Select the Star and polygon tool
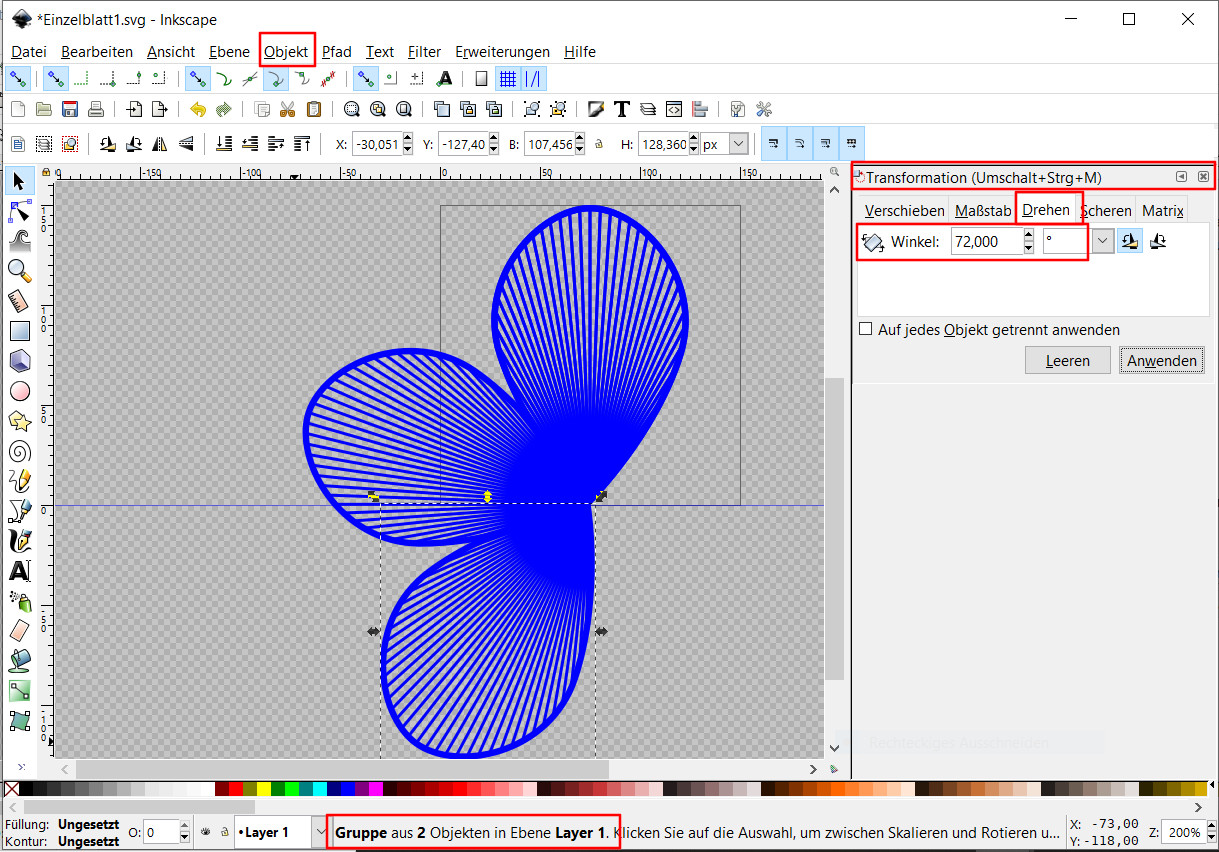The image size is (1219, 852). 19,421
